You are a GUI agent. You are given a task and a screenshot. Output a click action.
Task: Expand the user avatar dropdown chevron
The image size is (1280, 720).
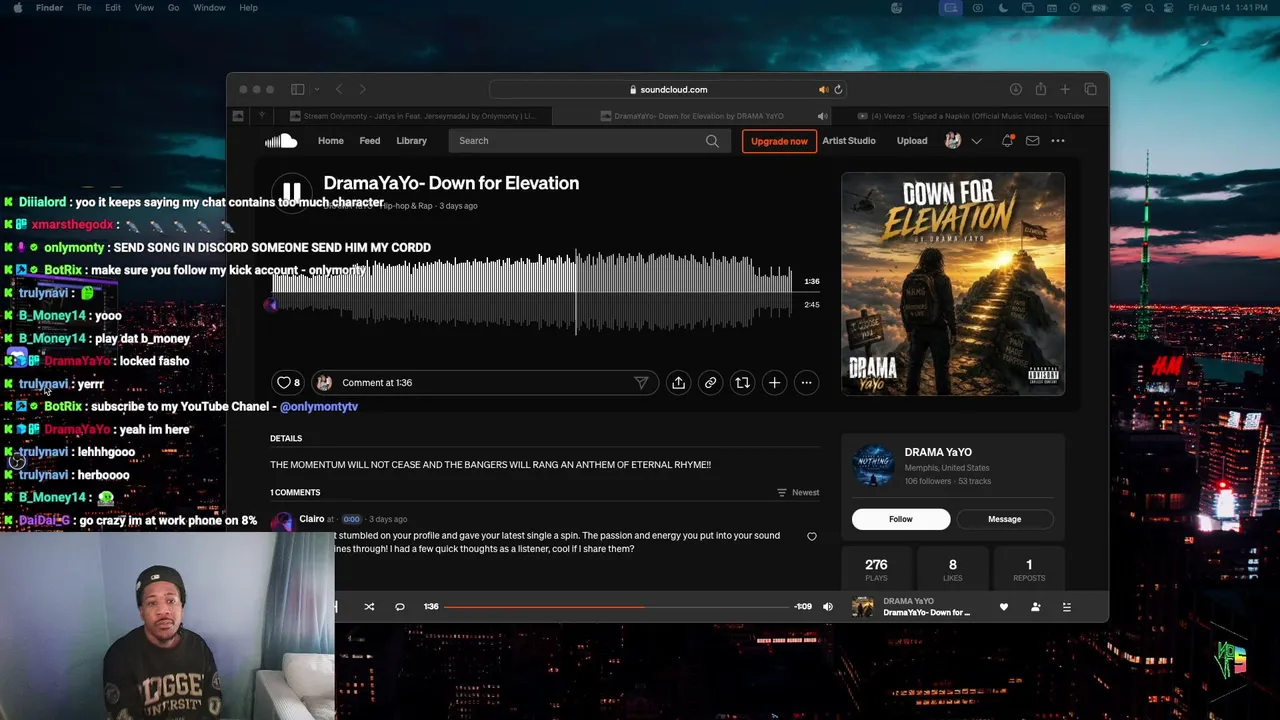click(x=977, y=141)
